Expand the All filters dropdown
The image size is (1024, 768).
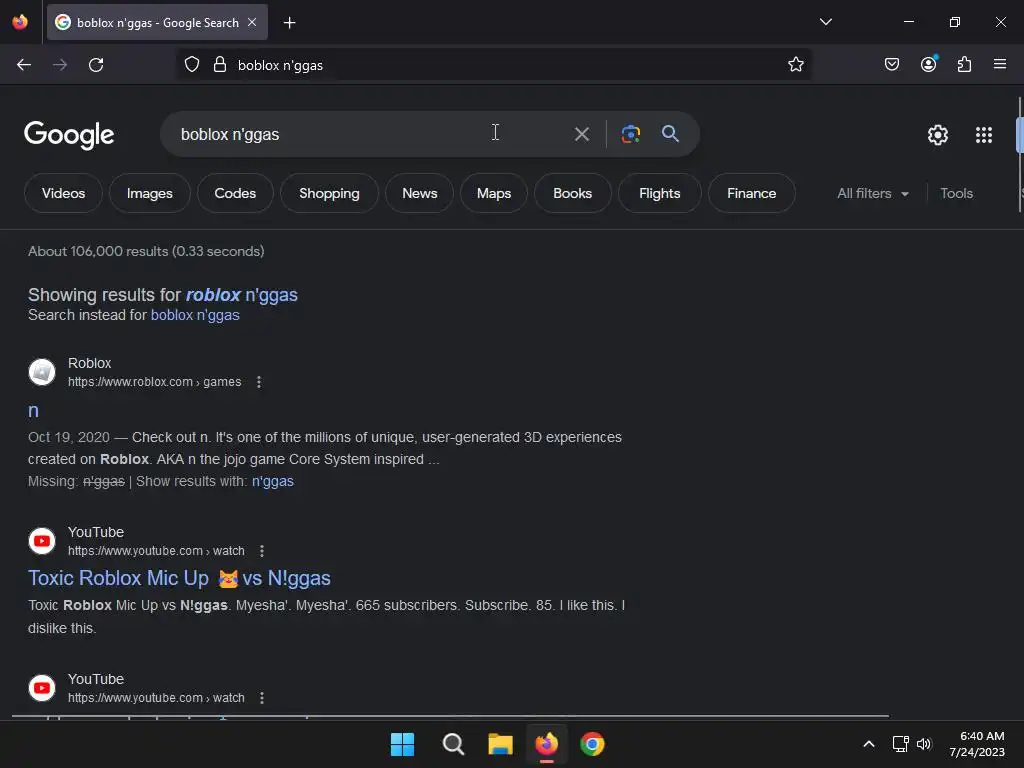(872, 193)
